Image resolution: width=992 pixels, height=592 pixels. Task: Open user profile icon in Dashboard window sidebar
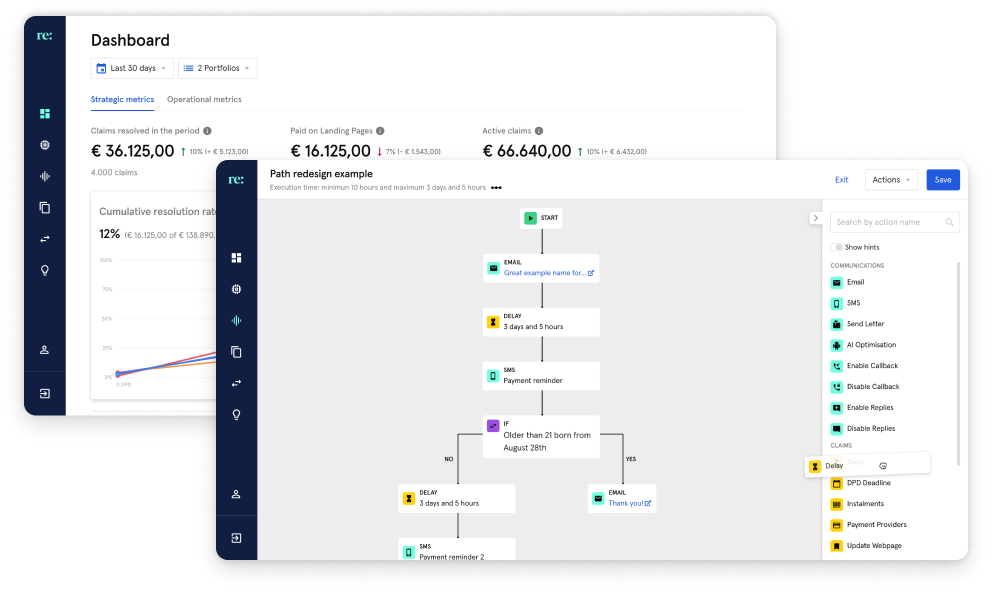tap(45, 350)
